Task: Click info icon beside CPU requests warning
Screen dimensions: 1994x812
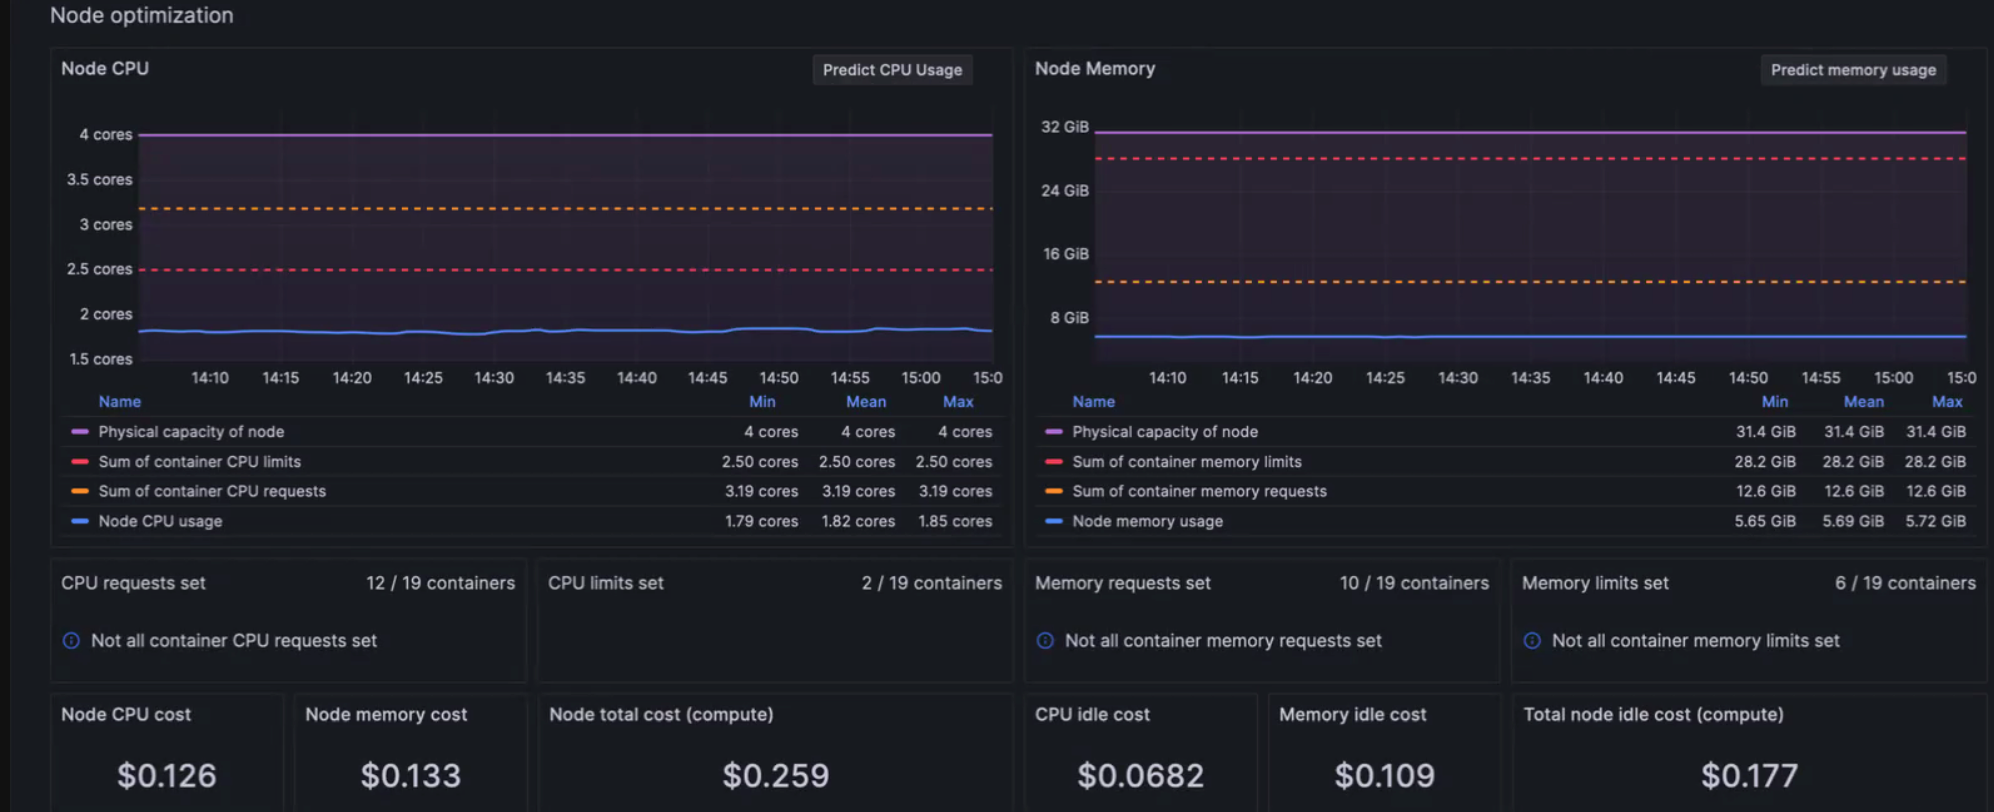Action: click(x=71, y=641)
